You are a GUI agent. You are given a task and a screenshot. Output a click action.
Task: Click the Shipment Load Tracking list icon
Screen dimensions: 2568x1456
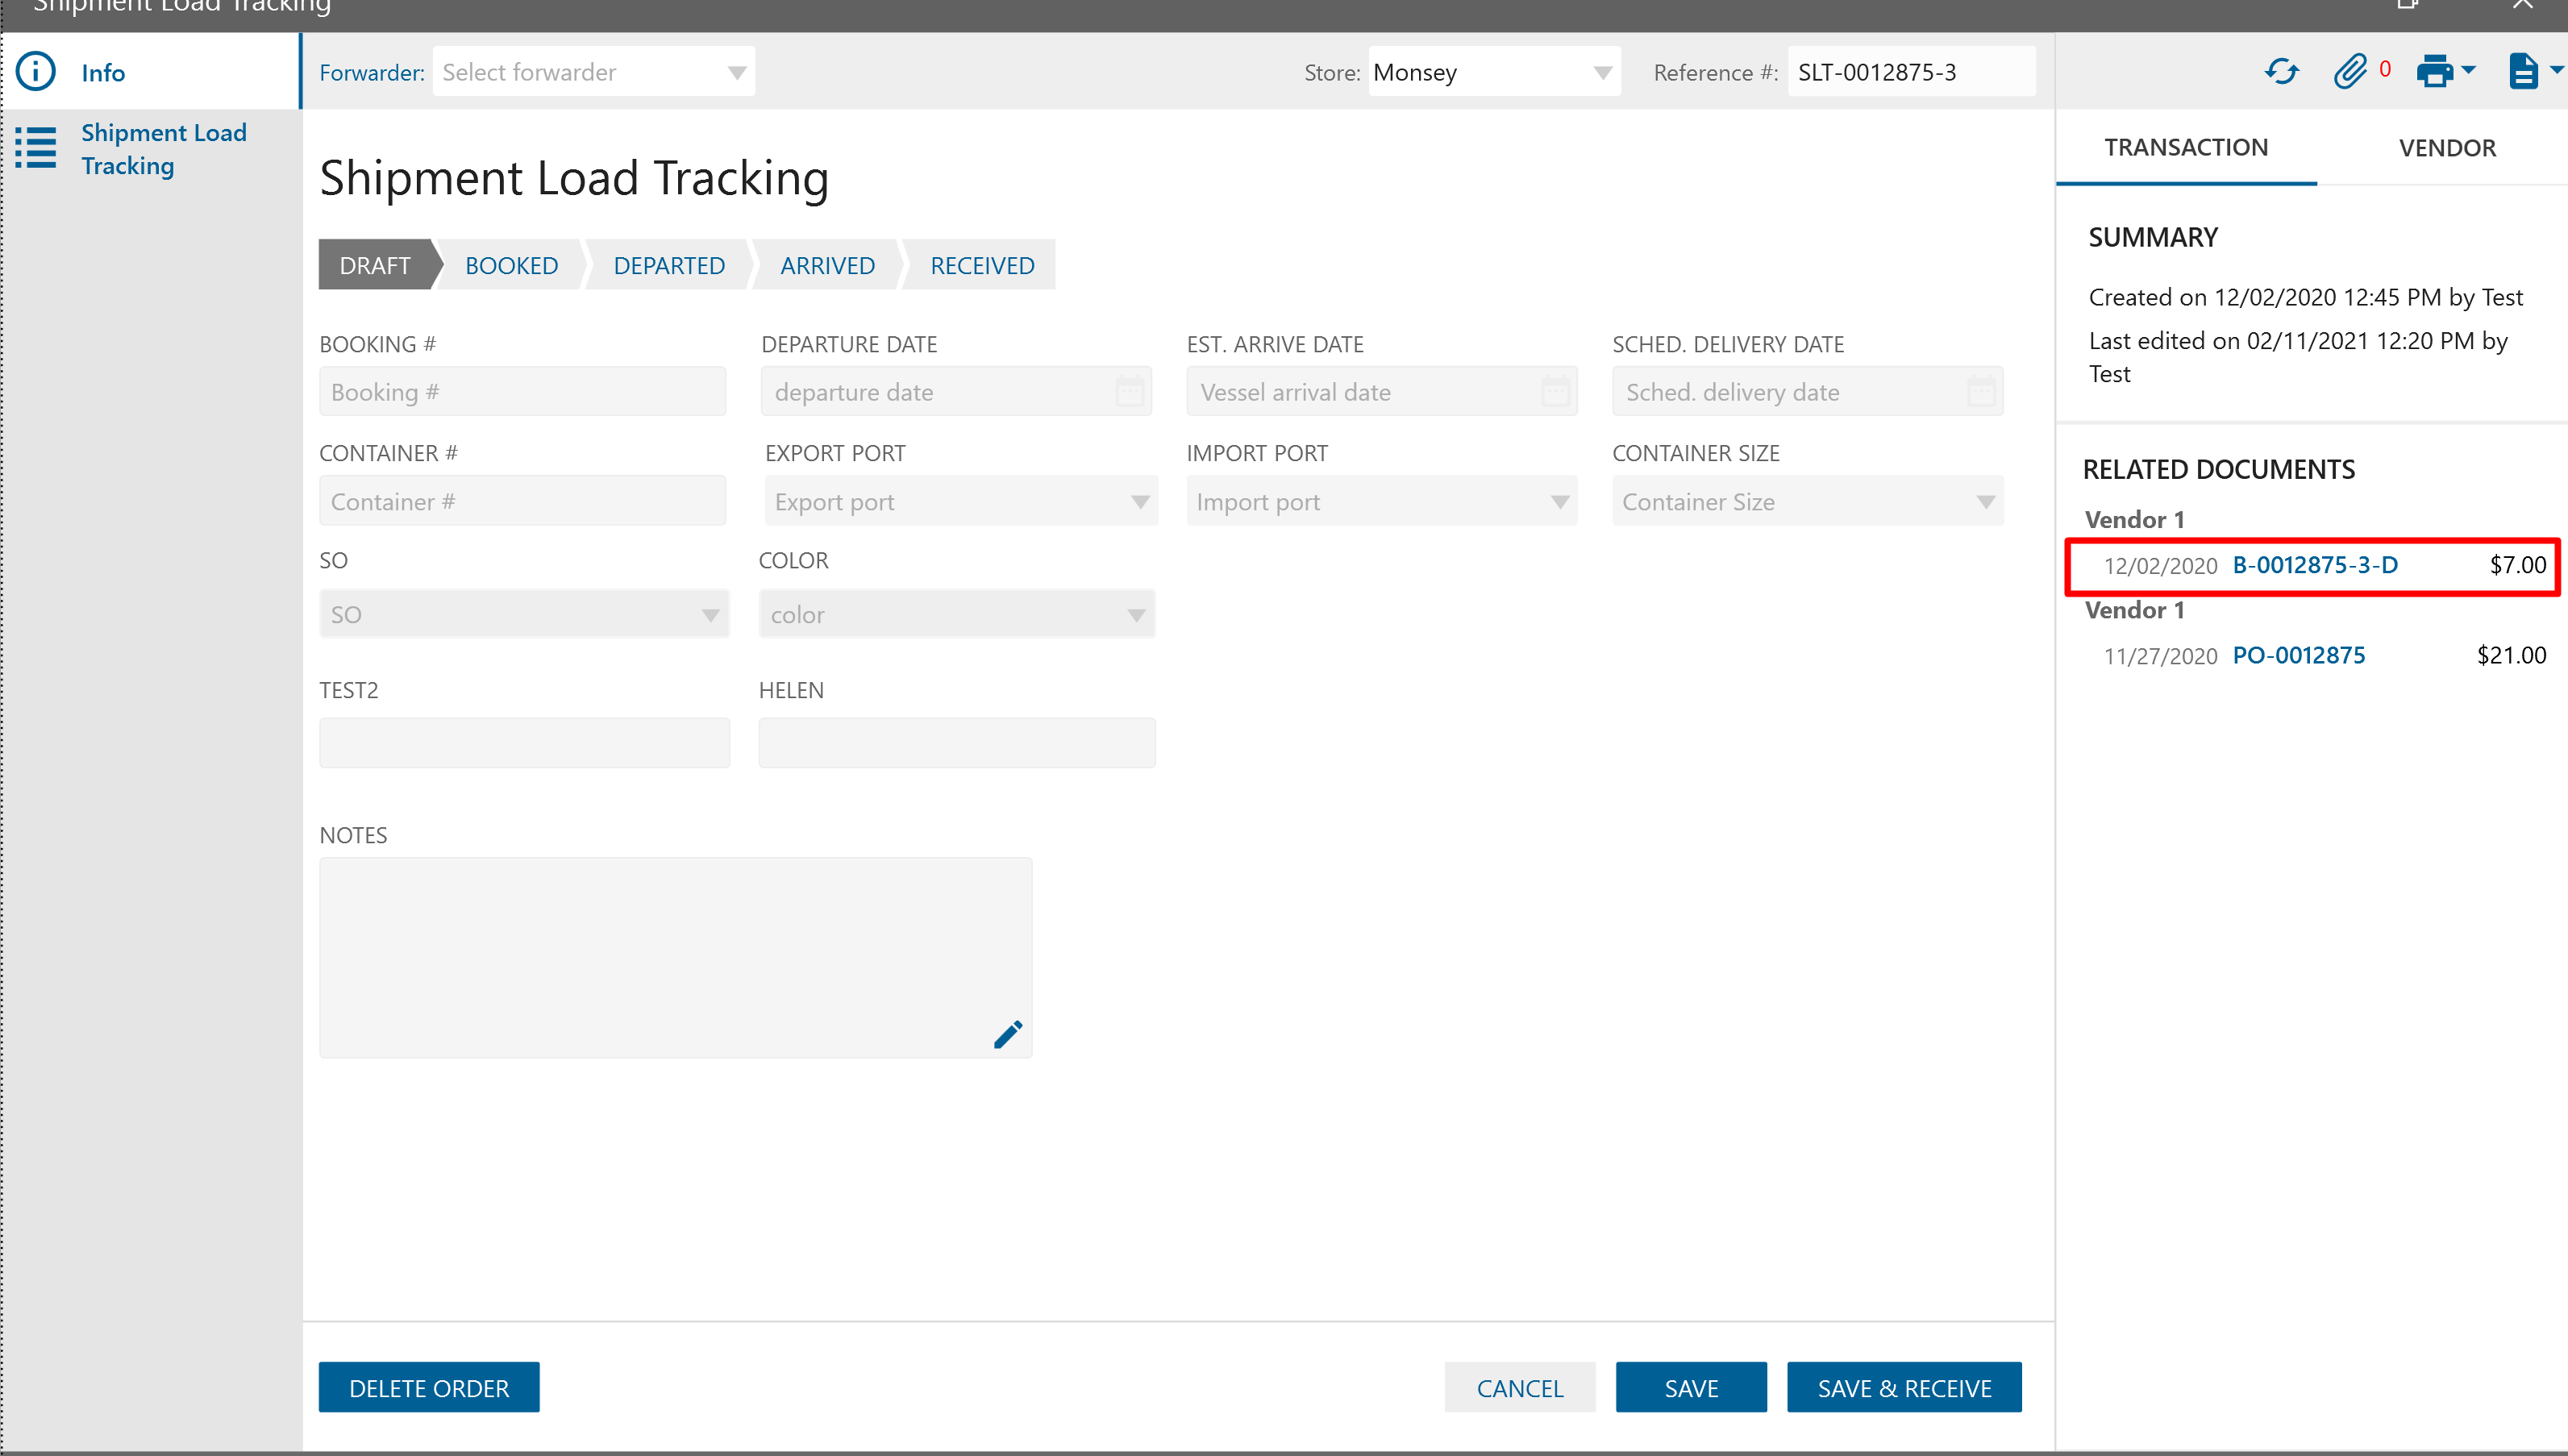pyautogui.click(x=36, y=148)
